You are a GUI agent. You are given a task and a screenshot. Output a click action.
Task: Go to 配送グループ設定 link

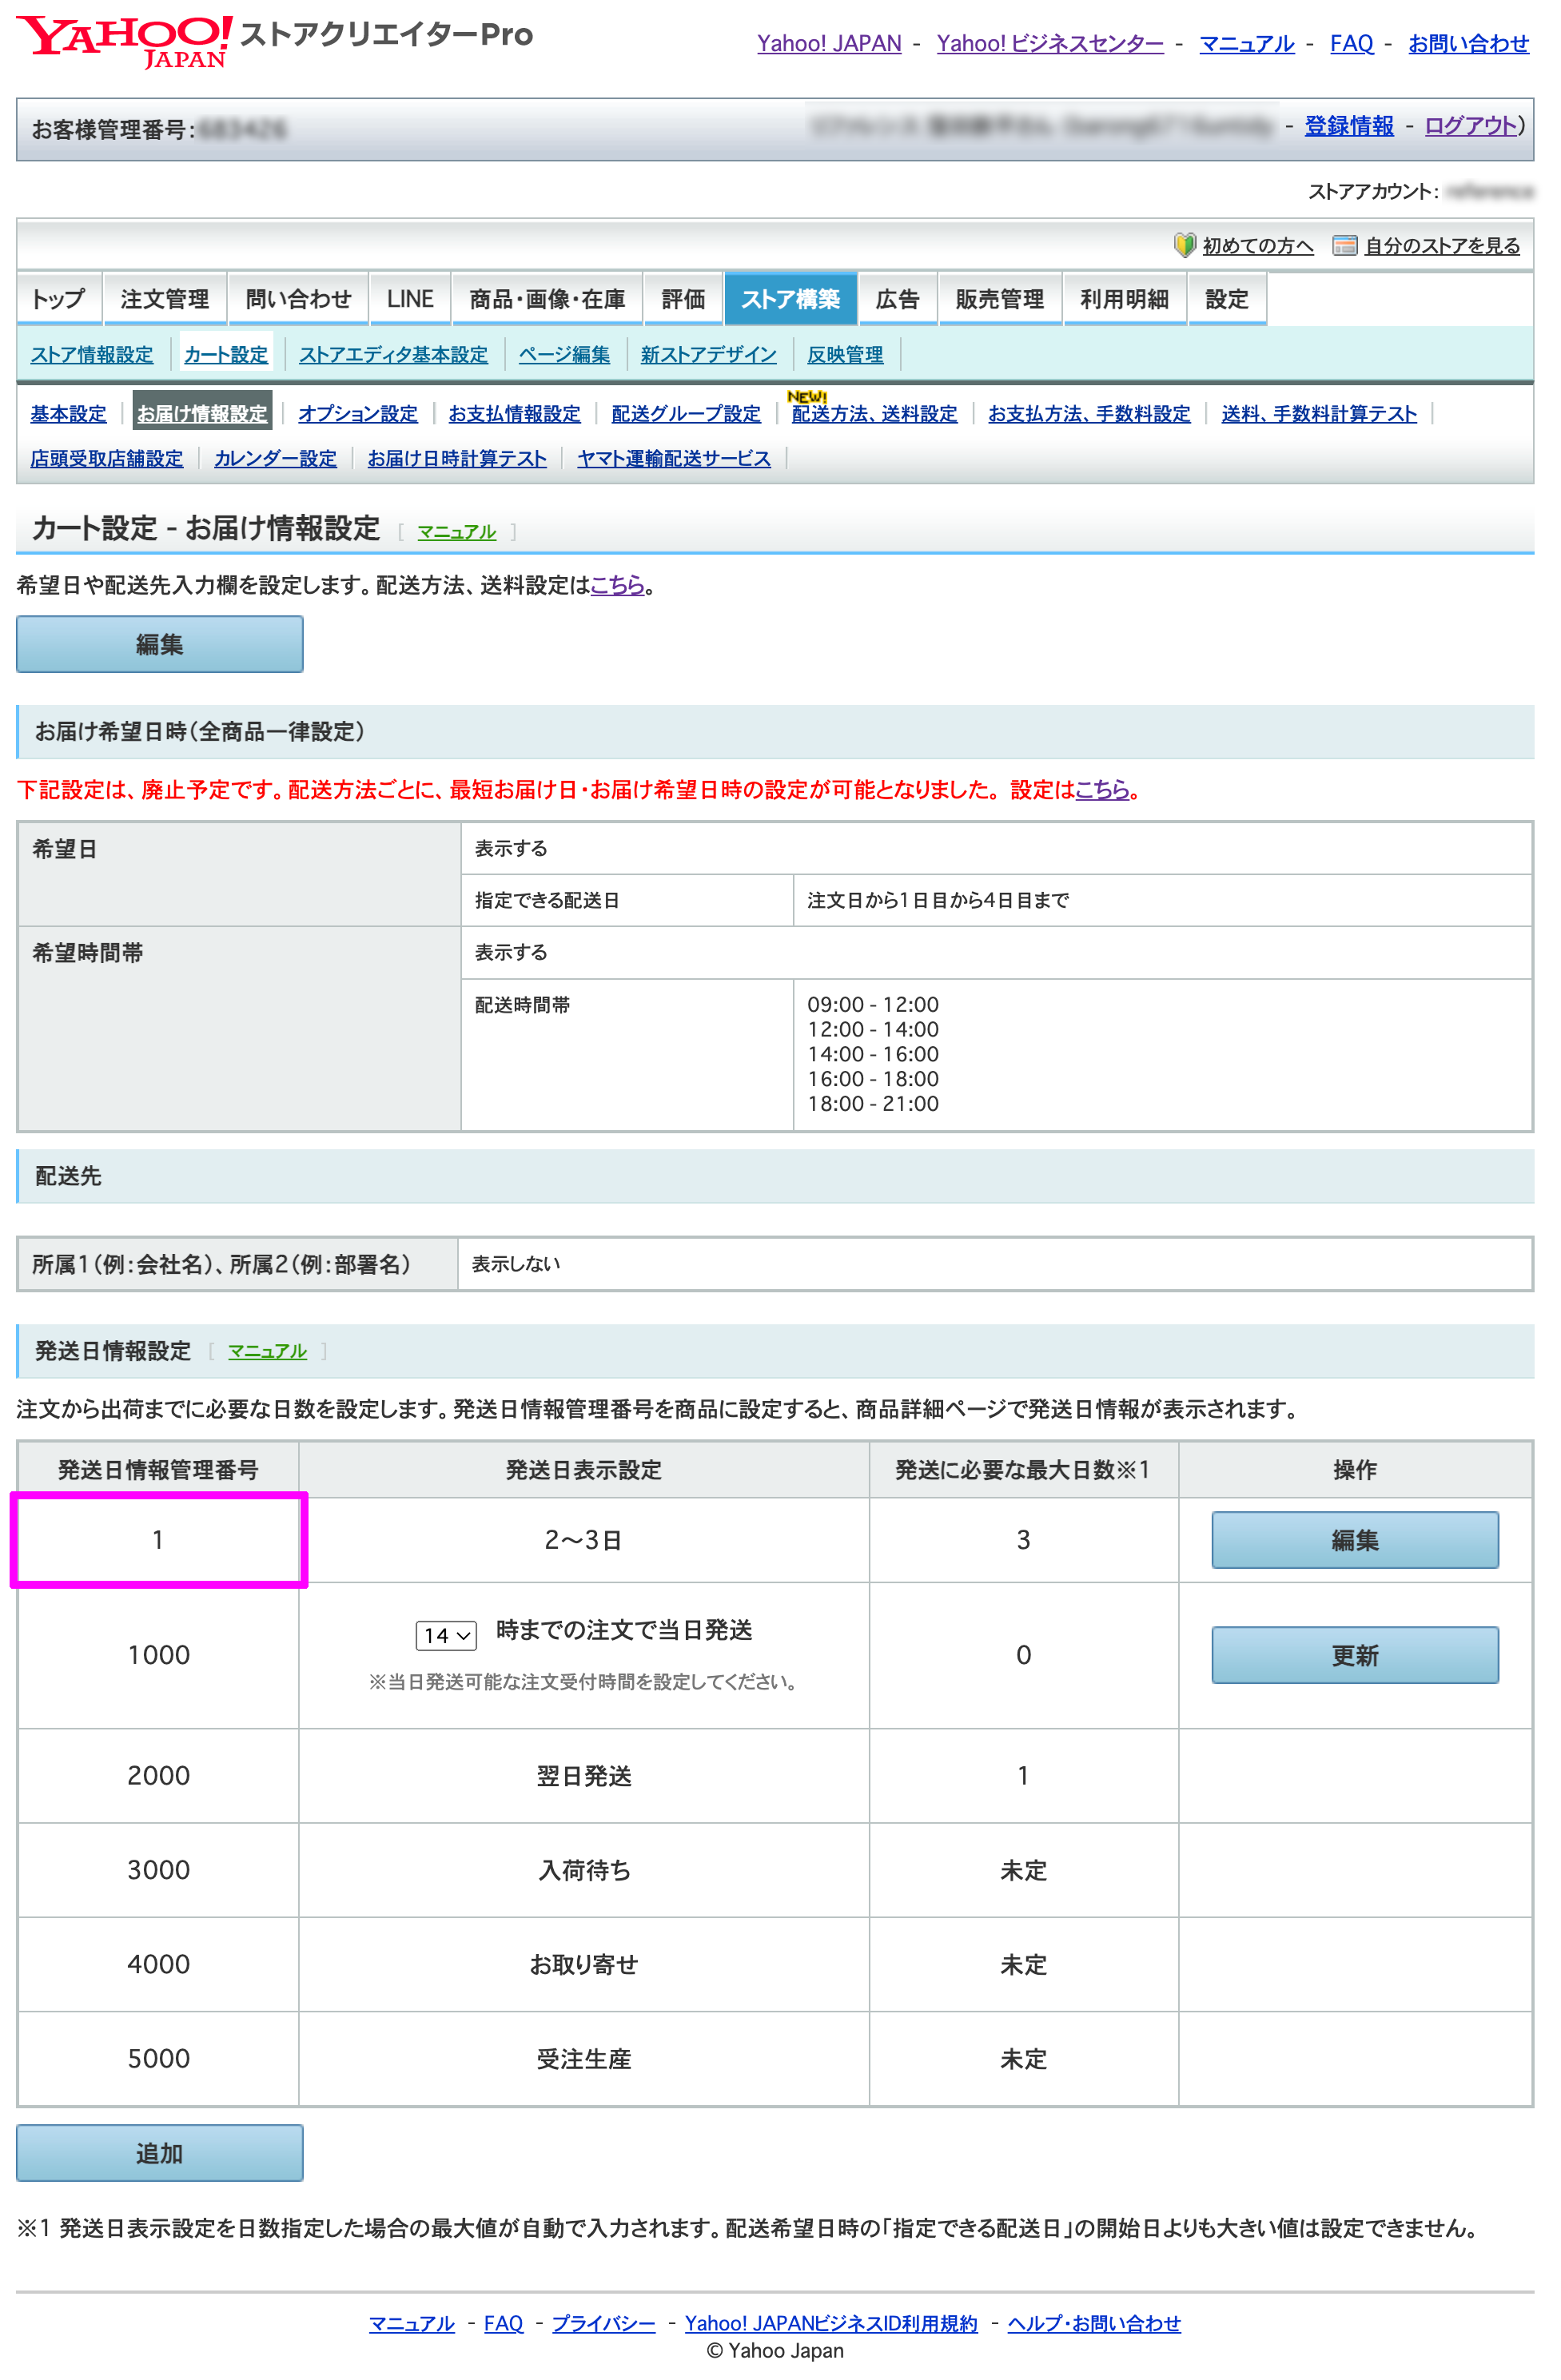click(x=686, y=414)
